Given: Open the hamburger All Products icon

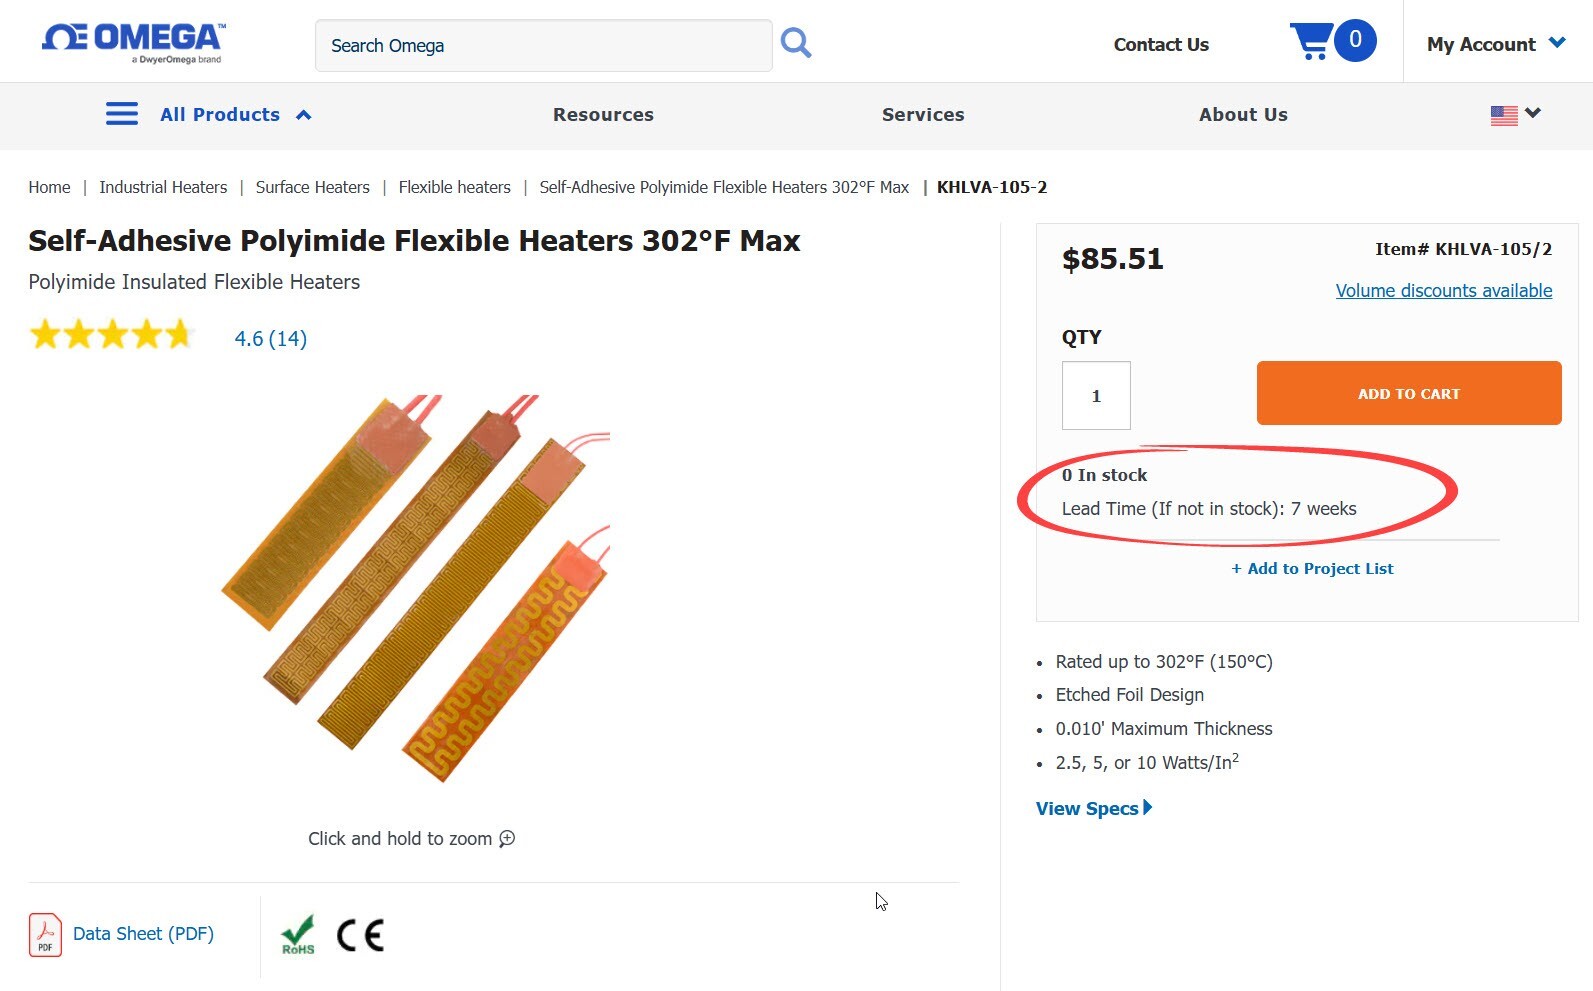Looking at the screenshot, I should point(122,114).
